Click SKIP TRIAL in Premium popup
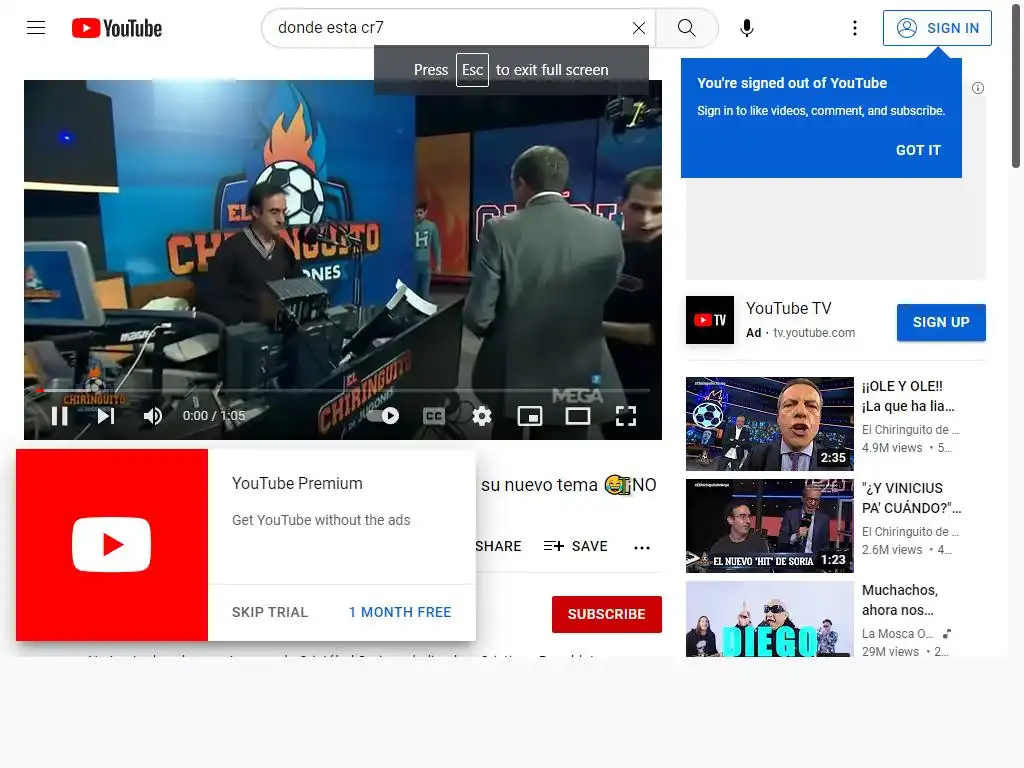 coord(270,612)
